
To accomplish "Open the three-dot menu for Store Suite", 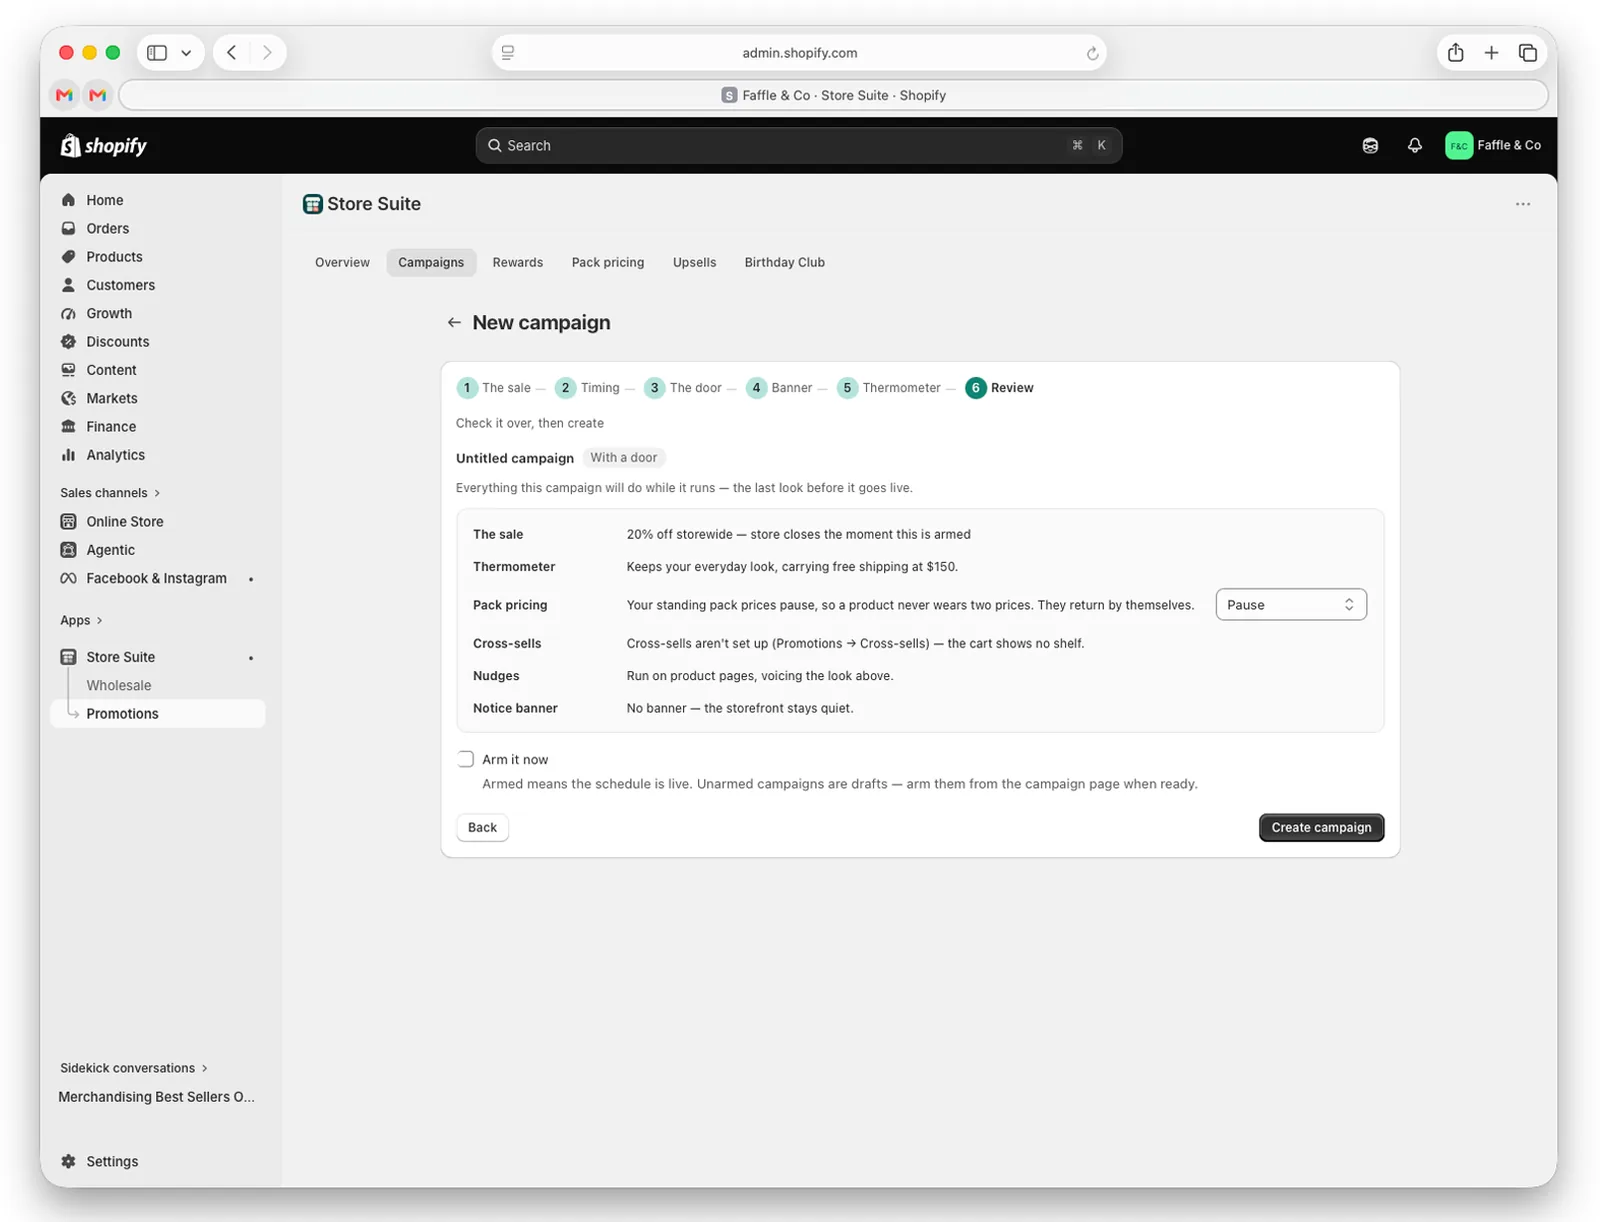I will pos(1522,204).
